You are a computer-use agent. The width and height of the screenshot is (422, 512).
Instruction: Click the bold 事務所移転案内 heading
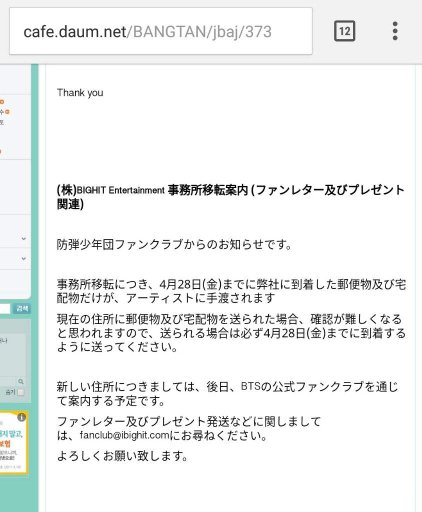208,190
